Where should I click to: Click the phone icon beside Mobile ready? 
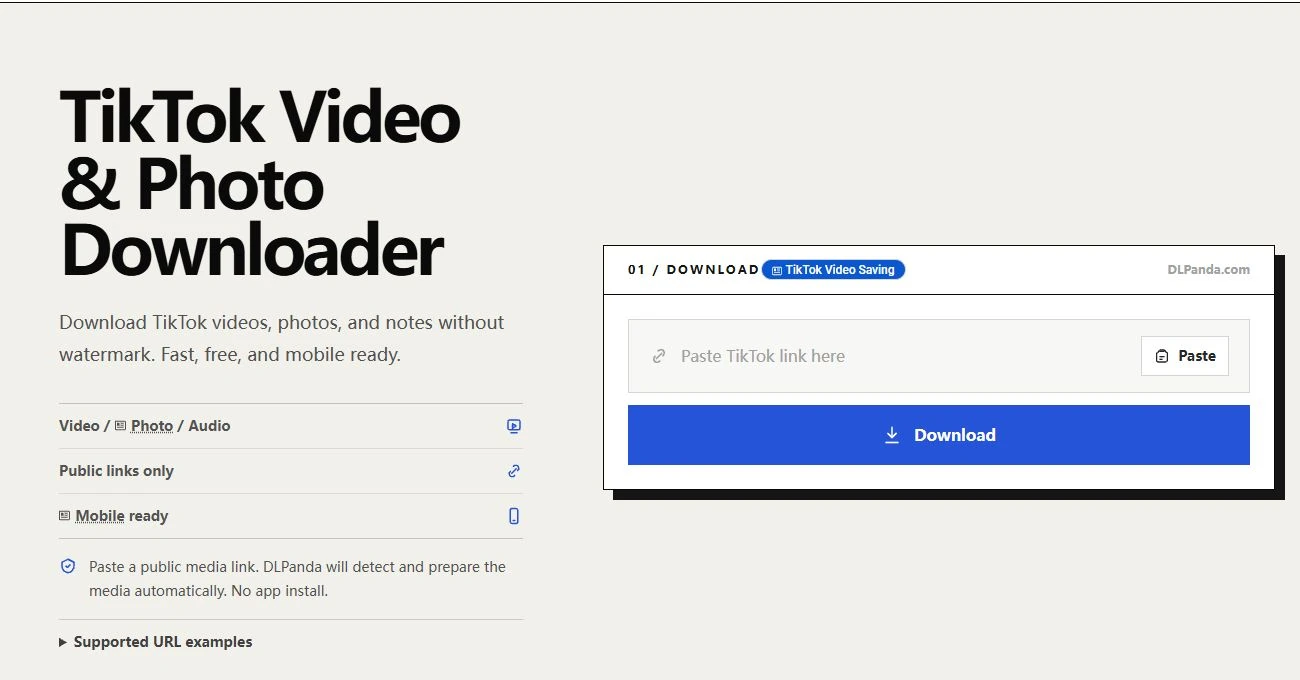[514, 516]
